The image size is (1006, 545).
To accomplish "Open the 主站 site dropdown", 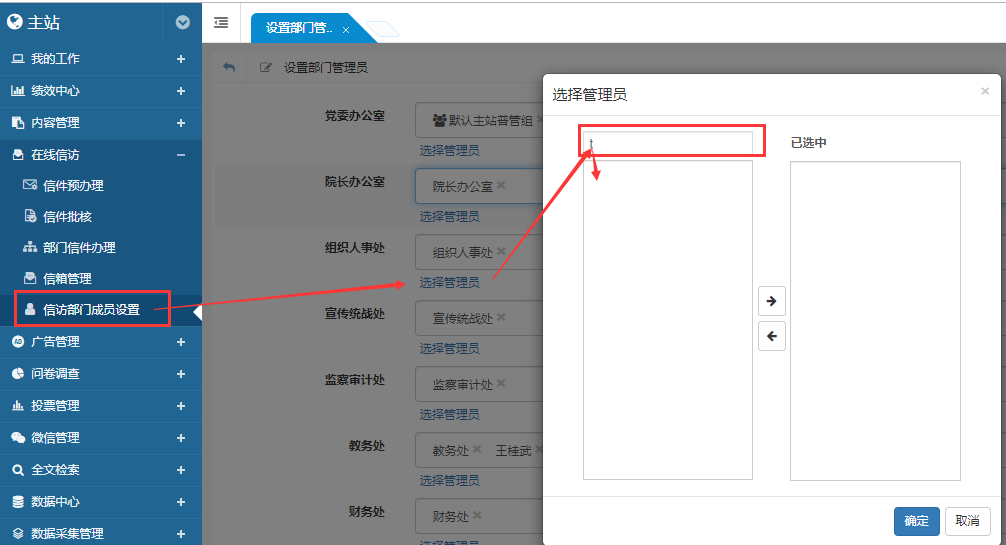I will tap(182, 22).
